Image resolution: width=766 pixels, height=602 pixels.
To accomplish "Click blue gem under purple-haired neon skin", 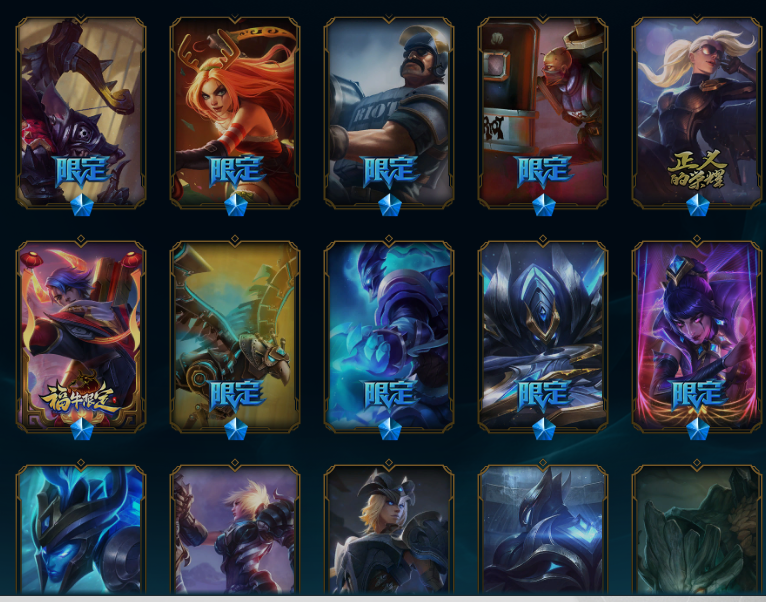I will [x=697, y=429].
